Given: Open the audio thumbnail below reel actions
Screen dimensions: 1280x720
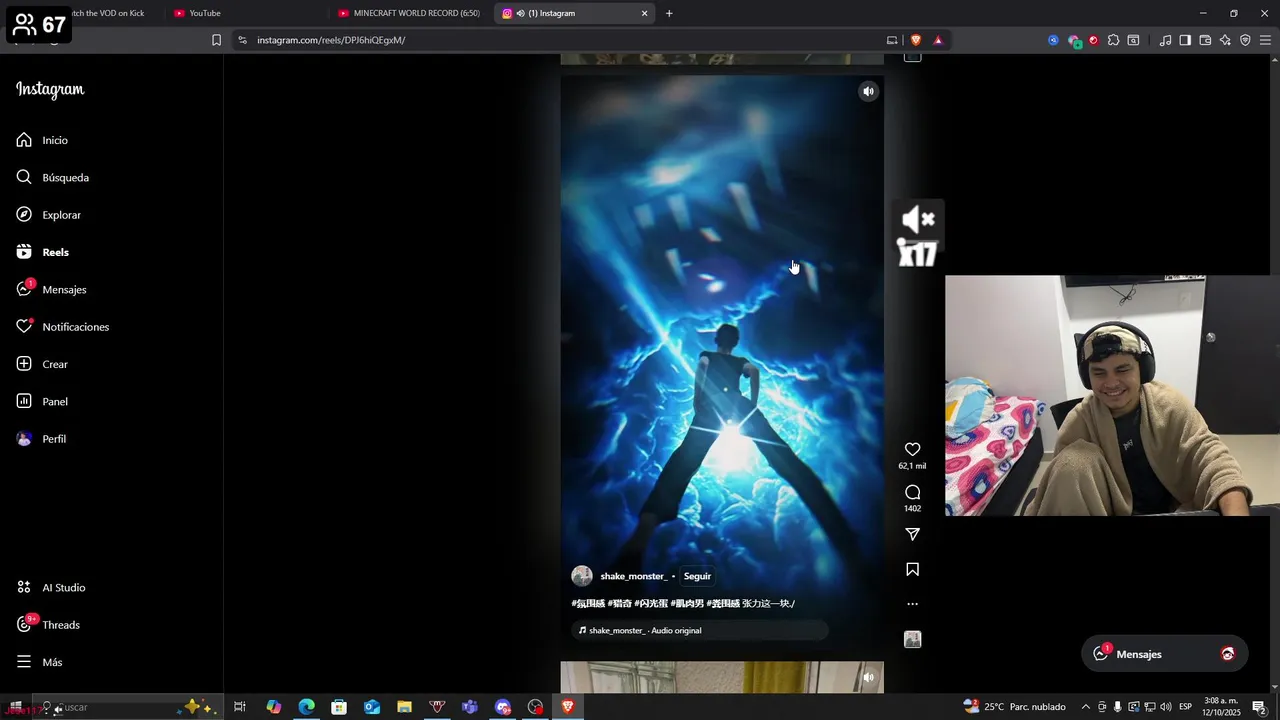Looking at the screenshot, I should [912, 639].
